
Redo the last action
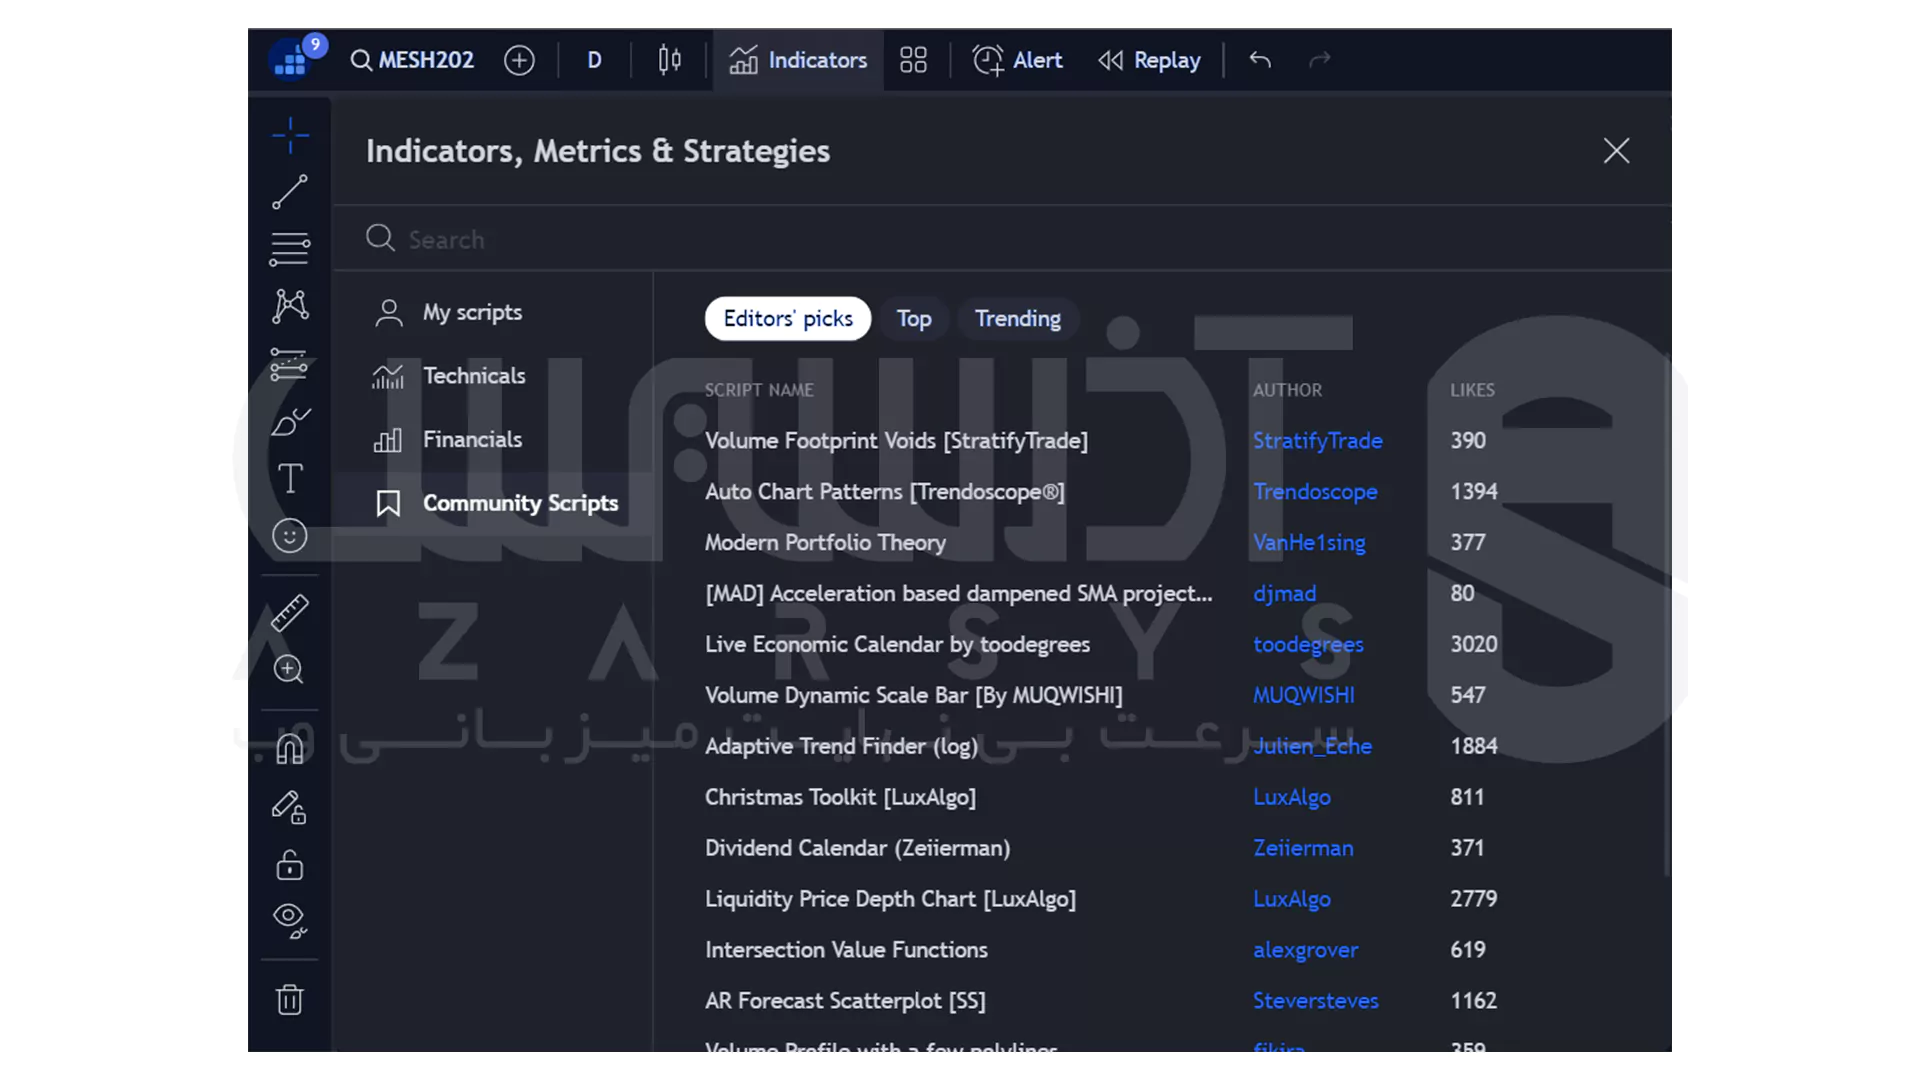(x=1320, y=60)
